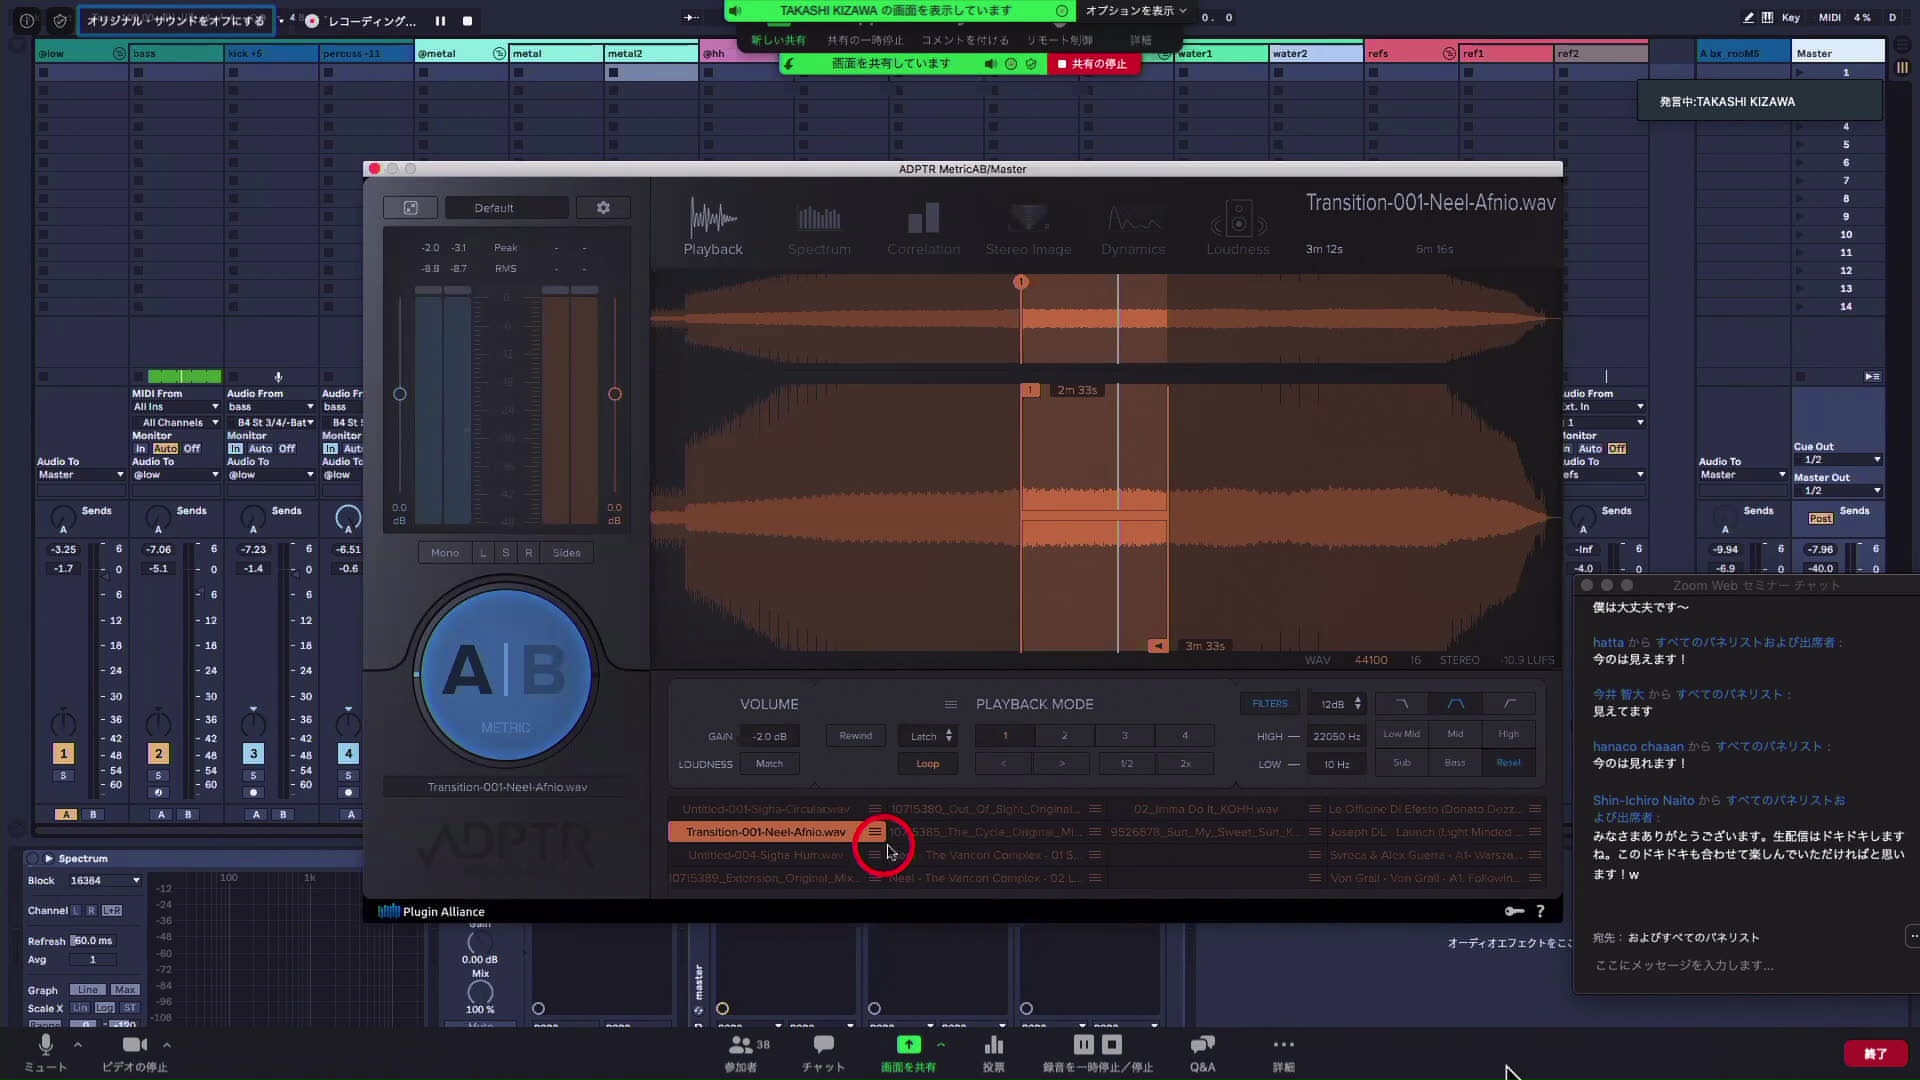Click the red 終了 end button

coord(1875,1054)
